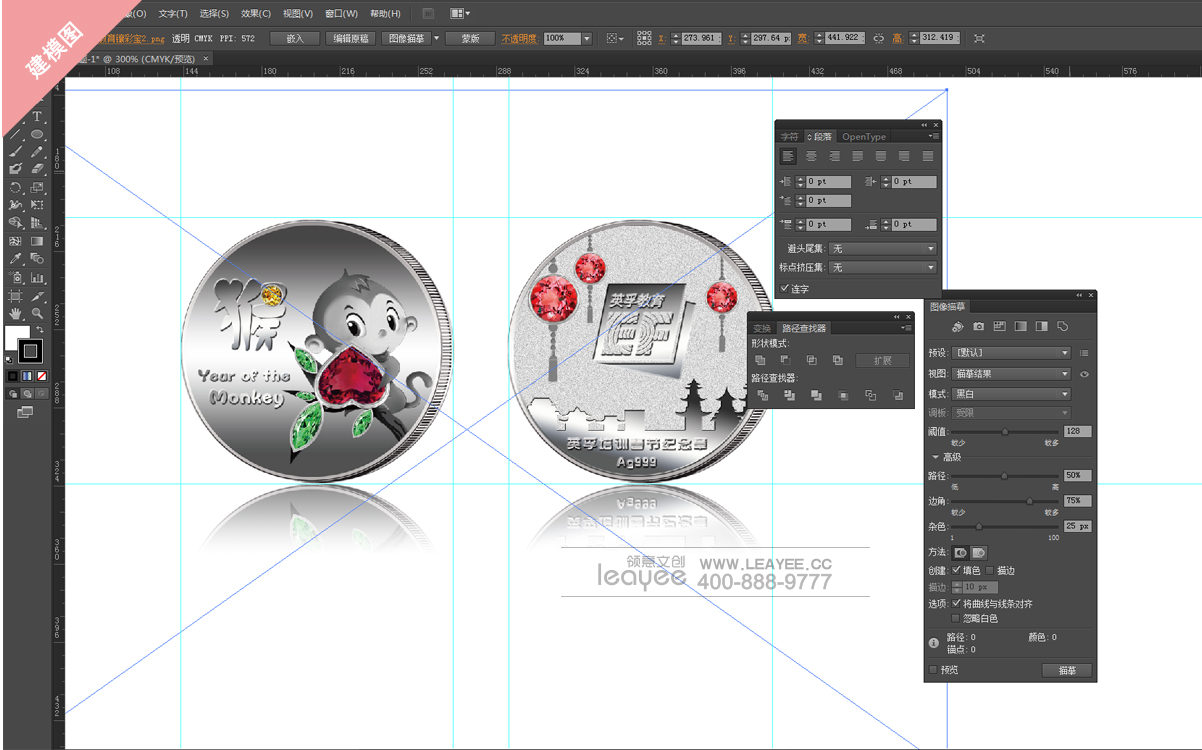Screen dimensions: 1202x750
Task: Enable the 预览 preview checkbox
Action: point(934,670)
